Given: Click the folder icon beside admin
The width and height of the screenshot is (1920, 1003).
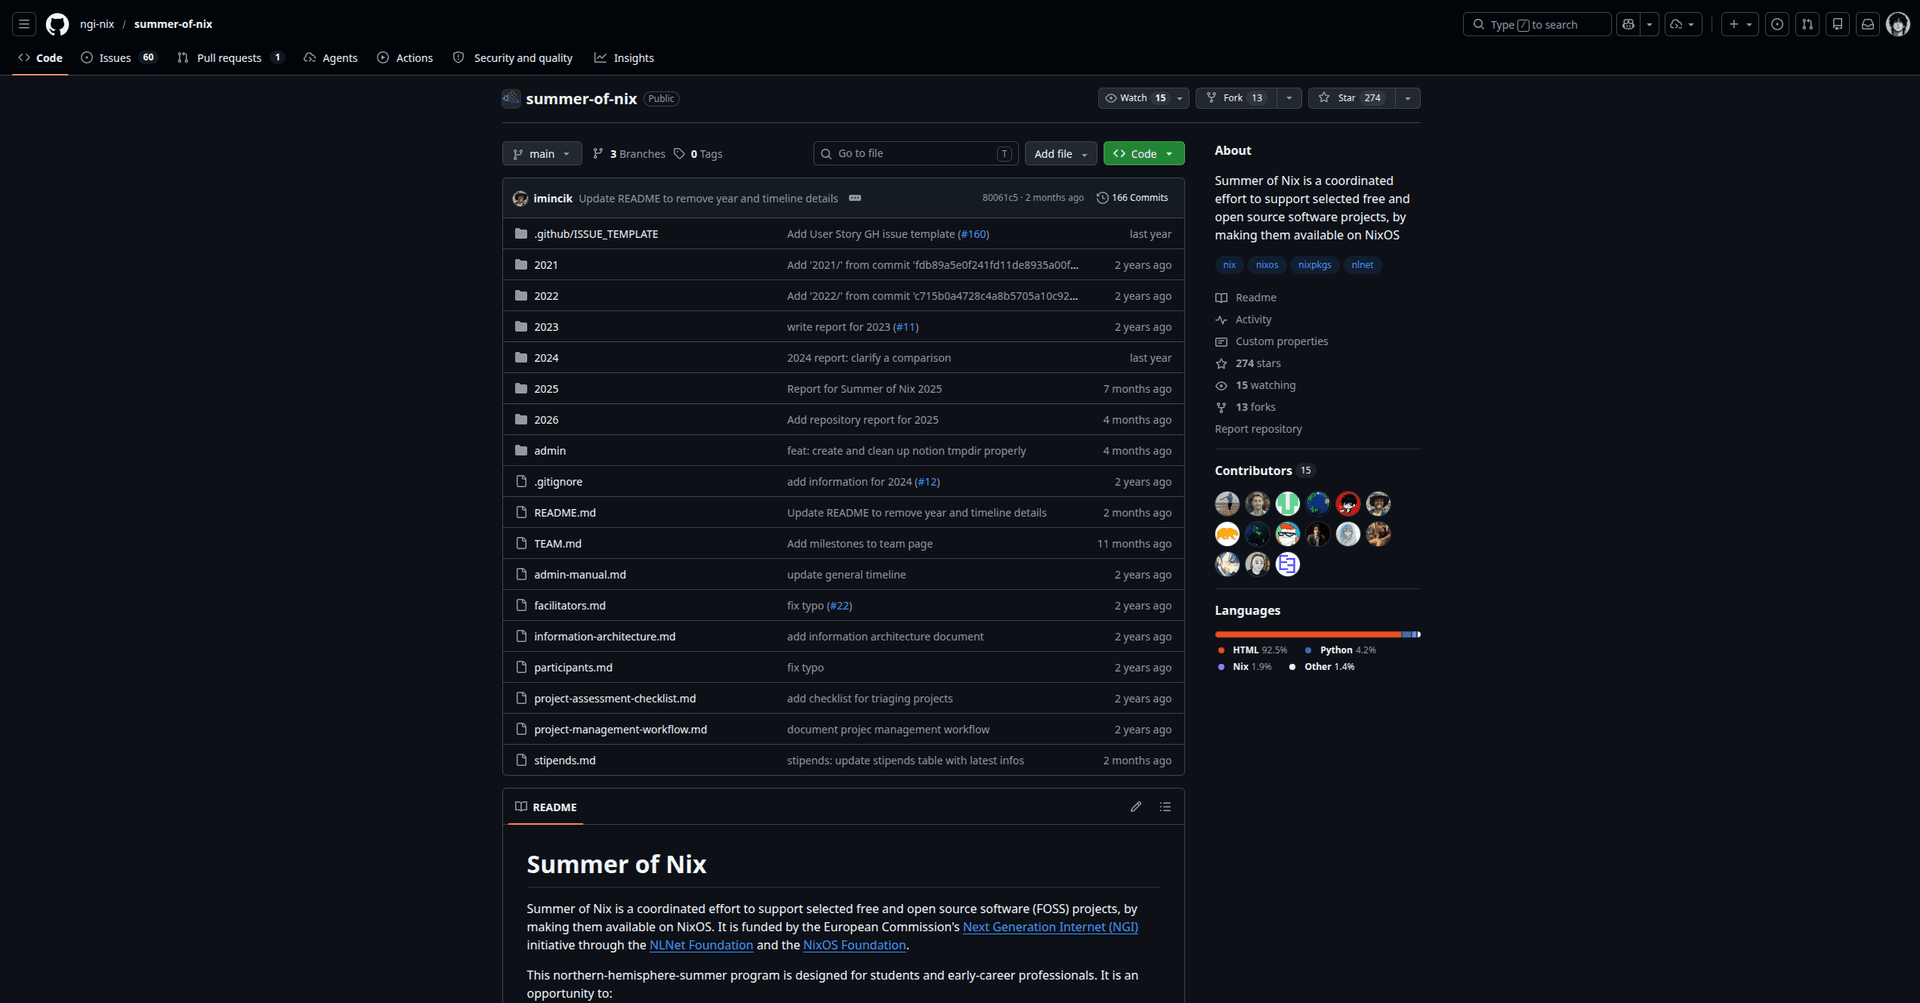Looking at the screenshot, I should click(x=521, y=451).
